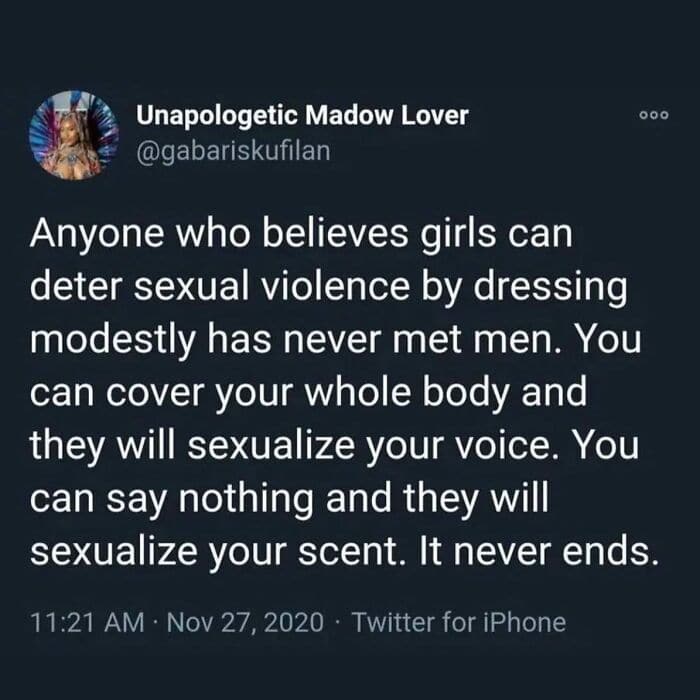This screenshot has height=700, width=700.
Task: Click the word "scent." in the tweet
Action: point(353,552)
